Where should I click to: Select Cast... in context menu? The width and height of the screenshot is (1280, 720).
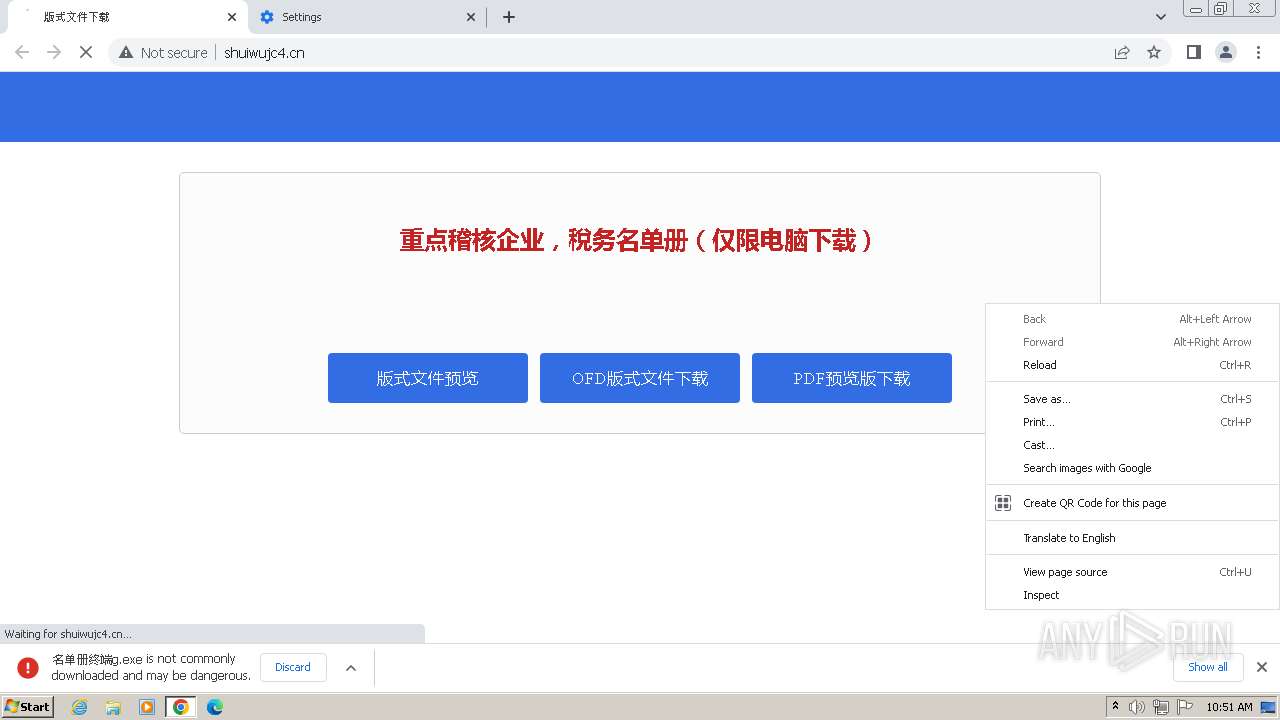1132,445
